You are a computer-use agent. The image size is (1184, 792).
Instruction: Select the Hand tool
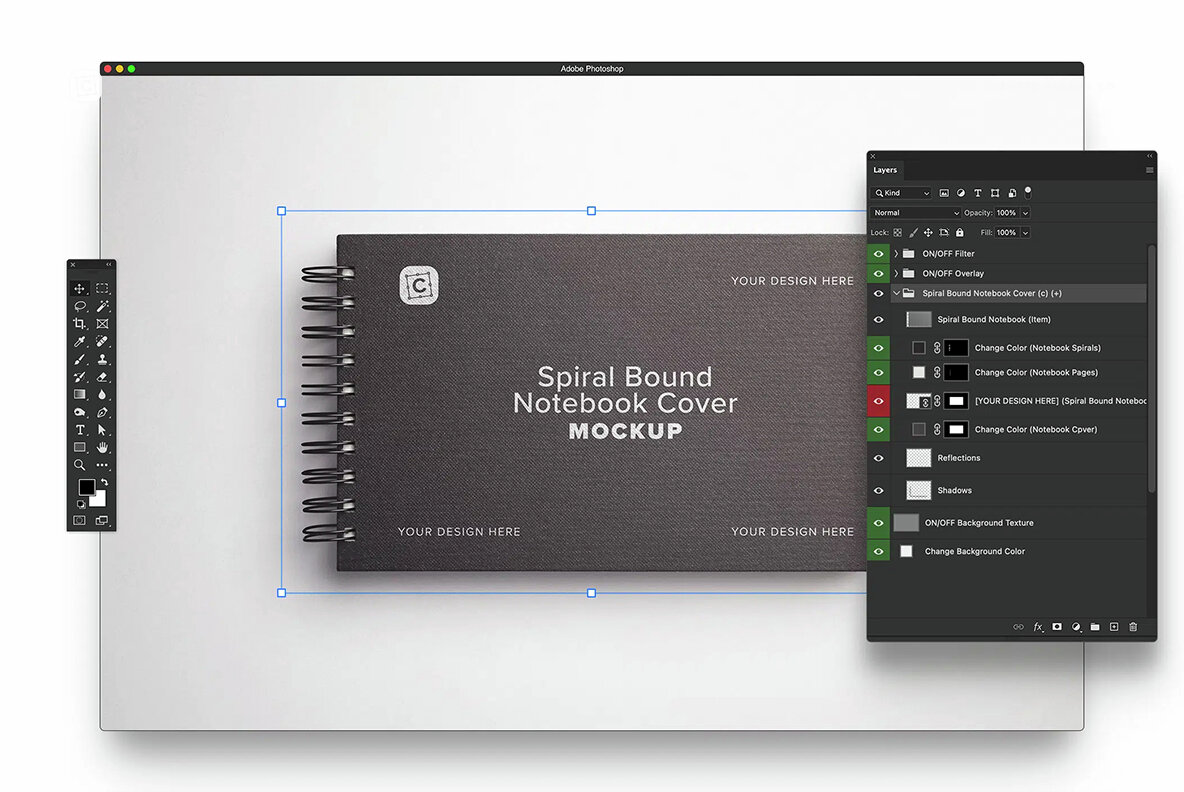point(102,447)
